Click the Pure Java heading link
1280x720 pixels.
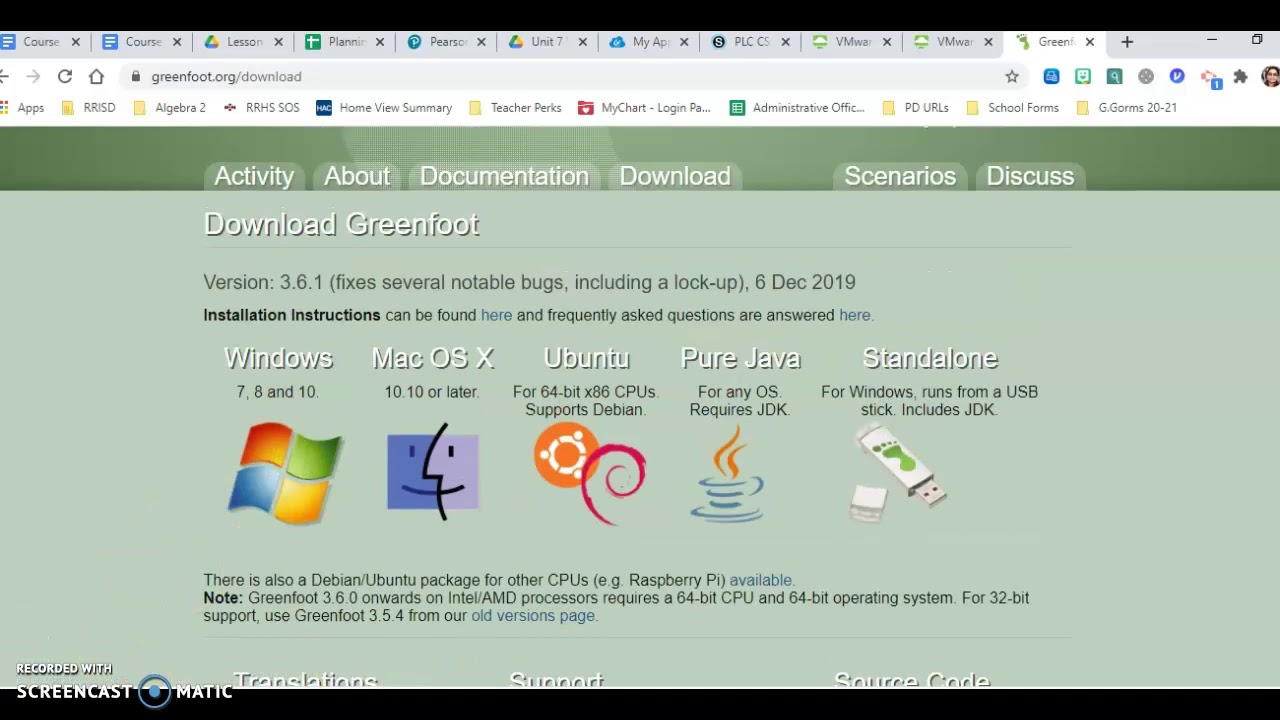pos(740,358)
